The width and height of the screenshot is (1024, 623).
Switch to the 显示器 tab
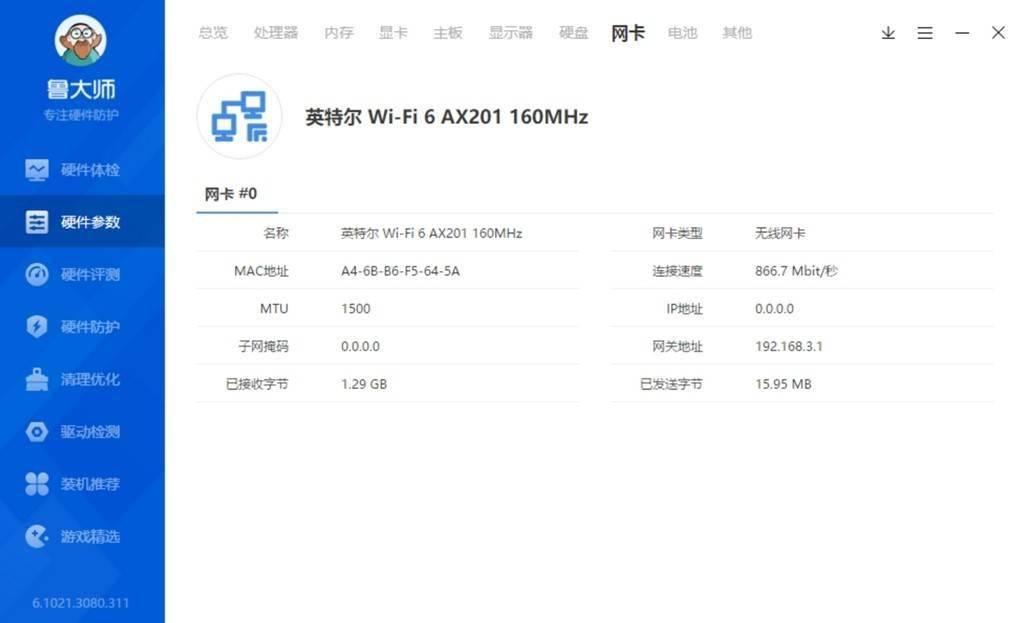pyautogui.click(x=511, y=33)
